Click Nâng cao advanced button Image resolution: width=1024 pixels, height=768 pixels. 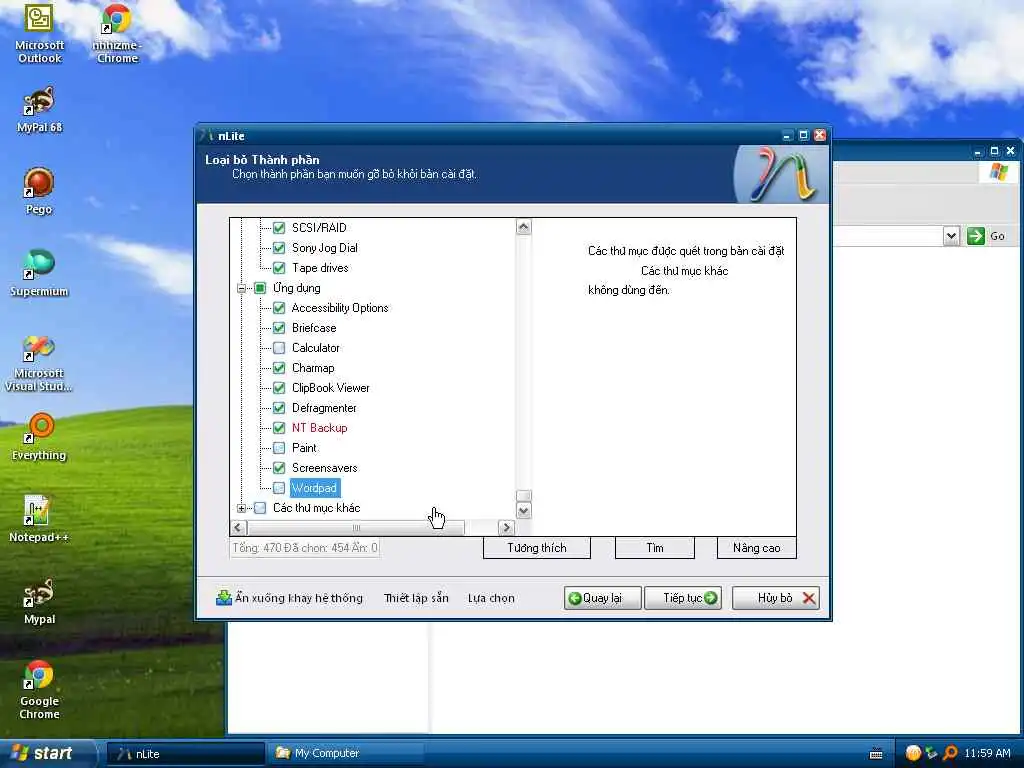pyautogui.click(x=756, y=548)
